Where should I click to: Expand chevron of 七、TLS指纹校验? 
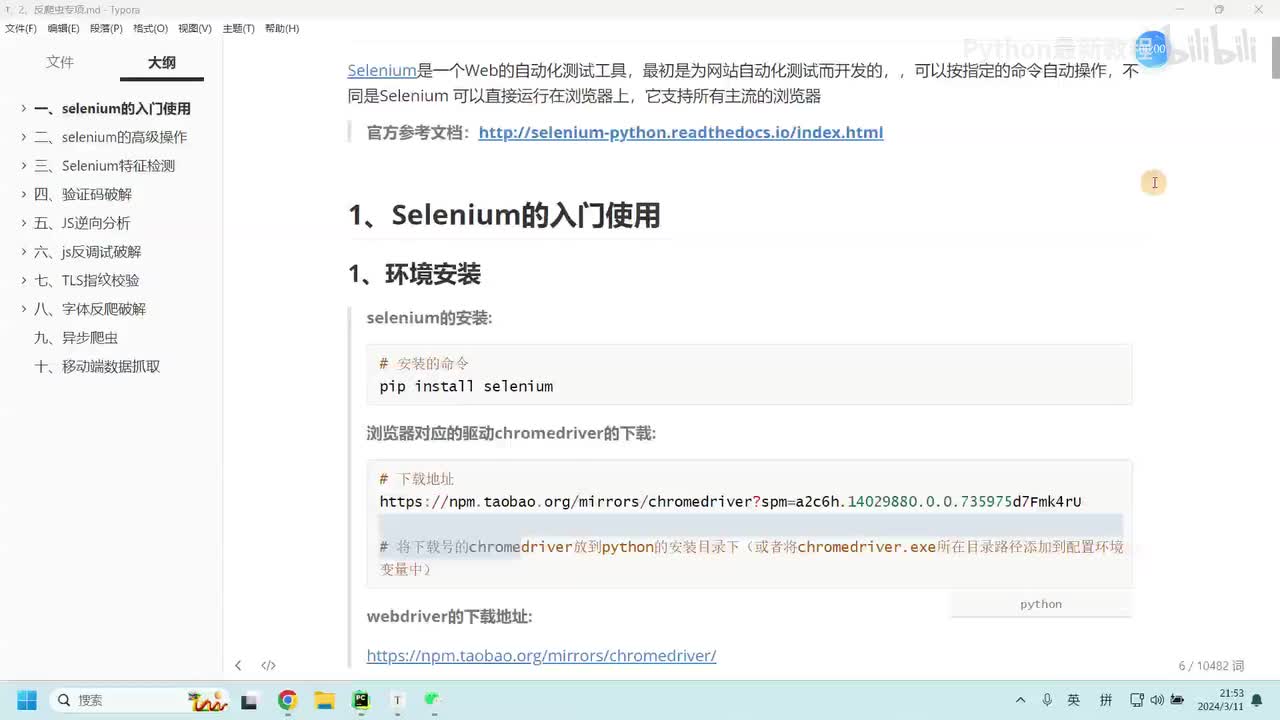[x=23, y=280]
